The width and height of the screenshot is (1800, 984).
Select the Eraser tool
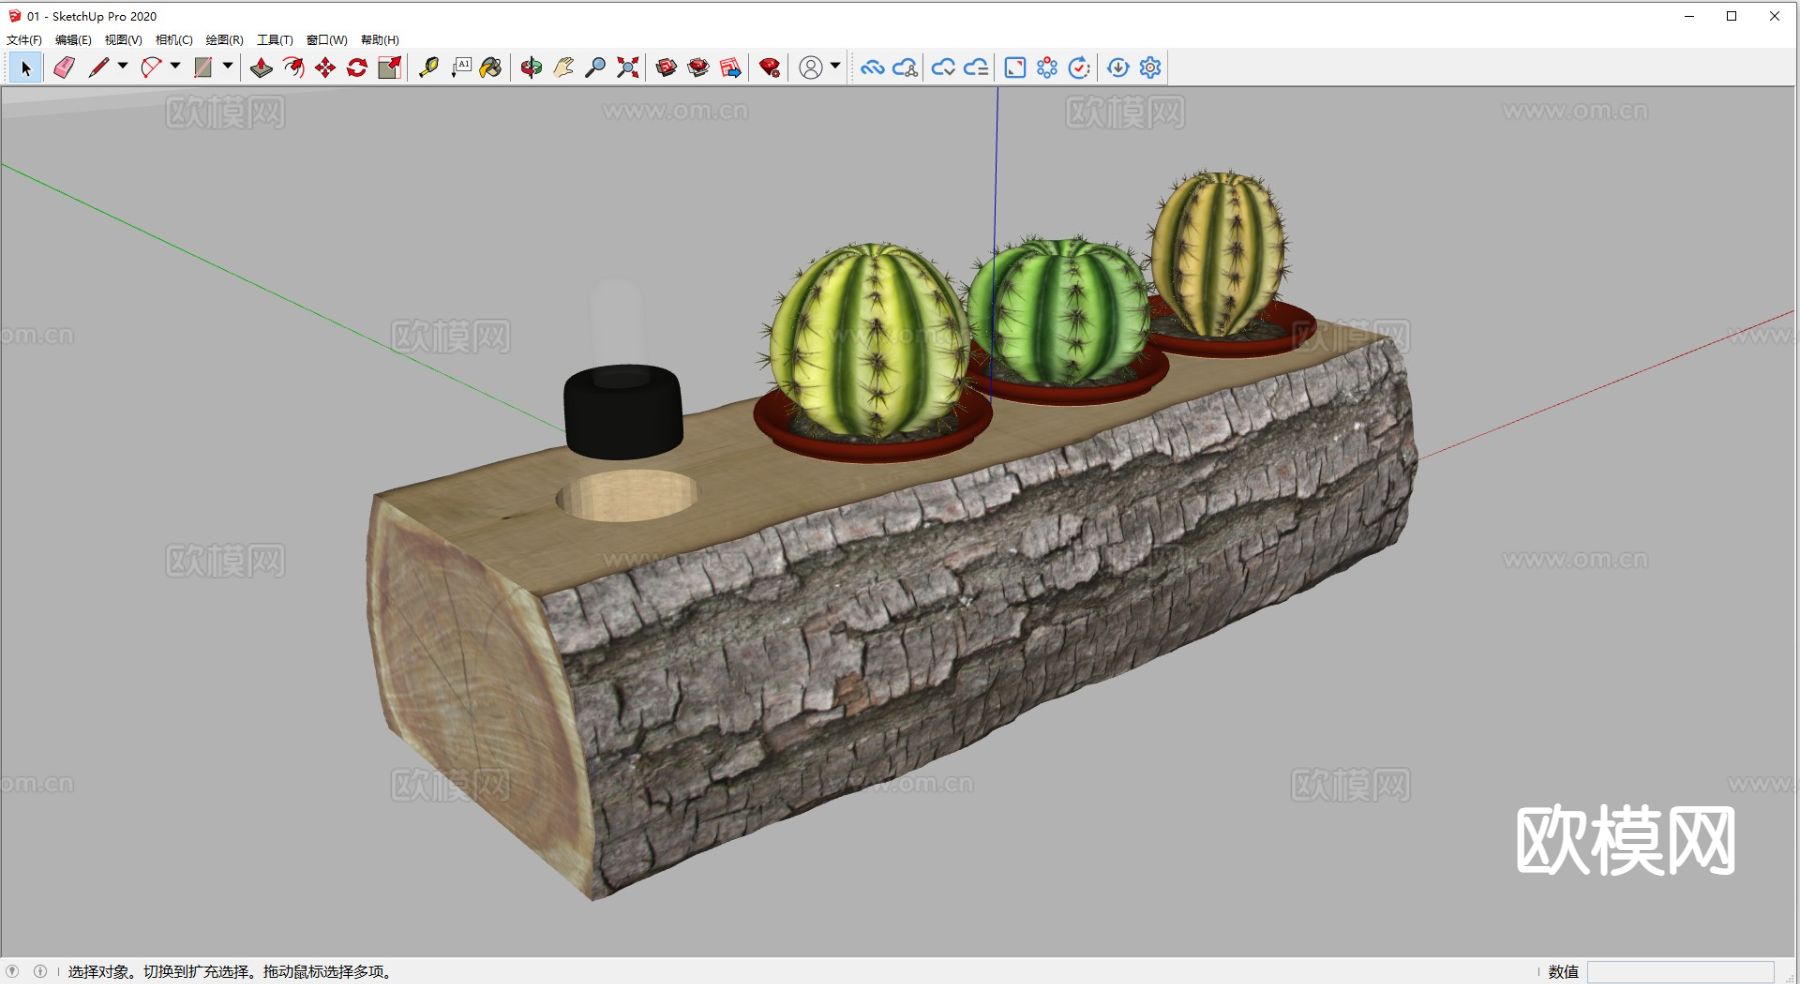(64, 67)
